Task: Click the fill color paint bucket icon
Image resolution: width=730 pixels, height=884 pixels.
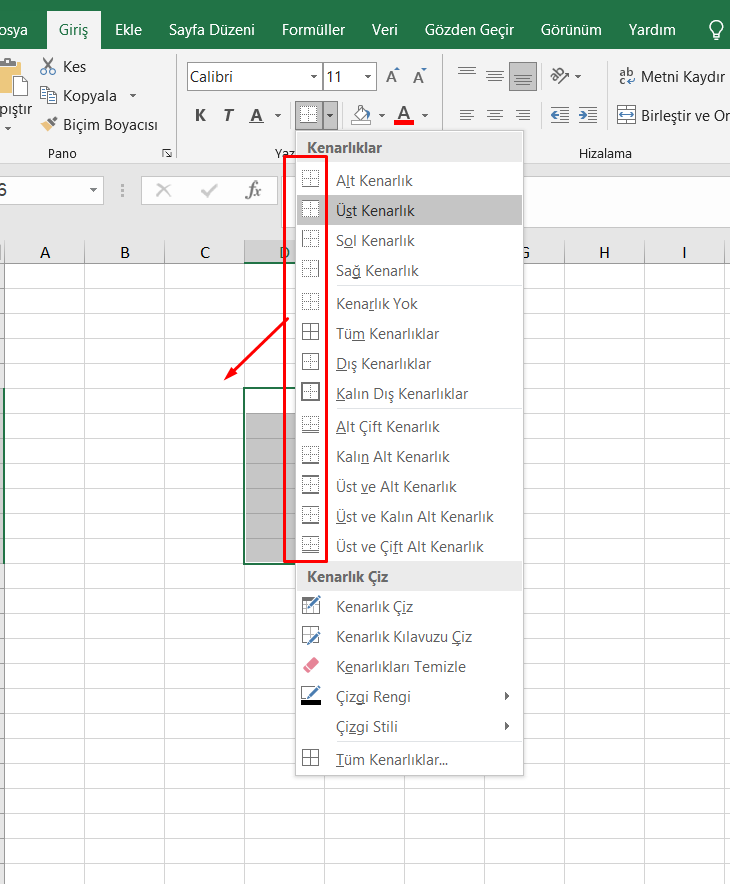Action: (361, 115)
